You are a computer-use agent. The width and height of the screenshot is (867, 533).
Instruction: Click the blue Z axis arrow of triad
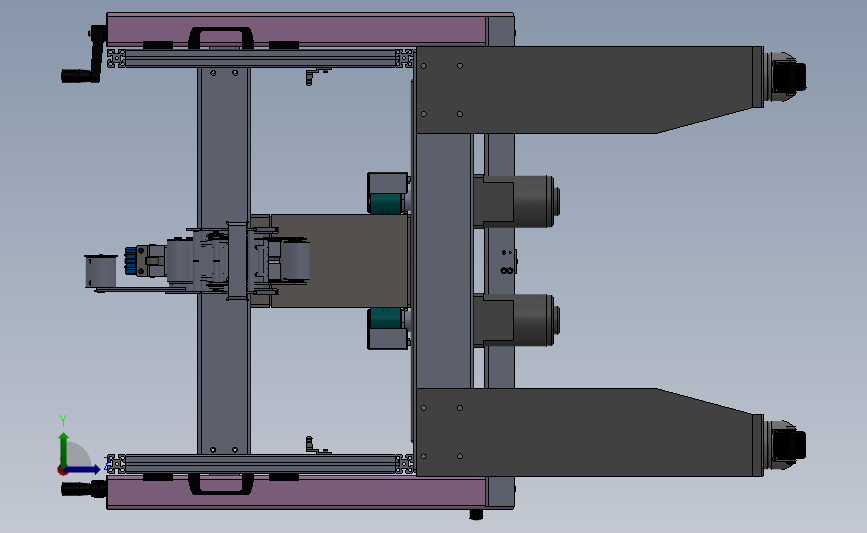84,469
